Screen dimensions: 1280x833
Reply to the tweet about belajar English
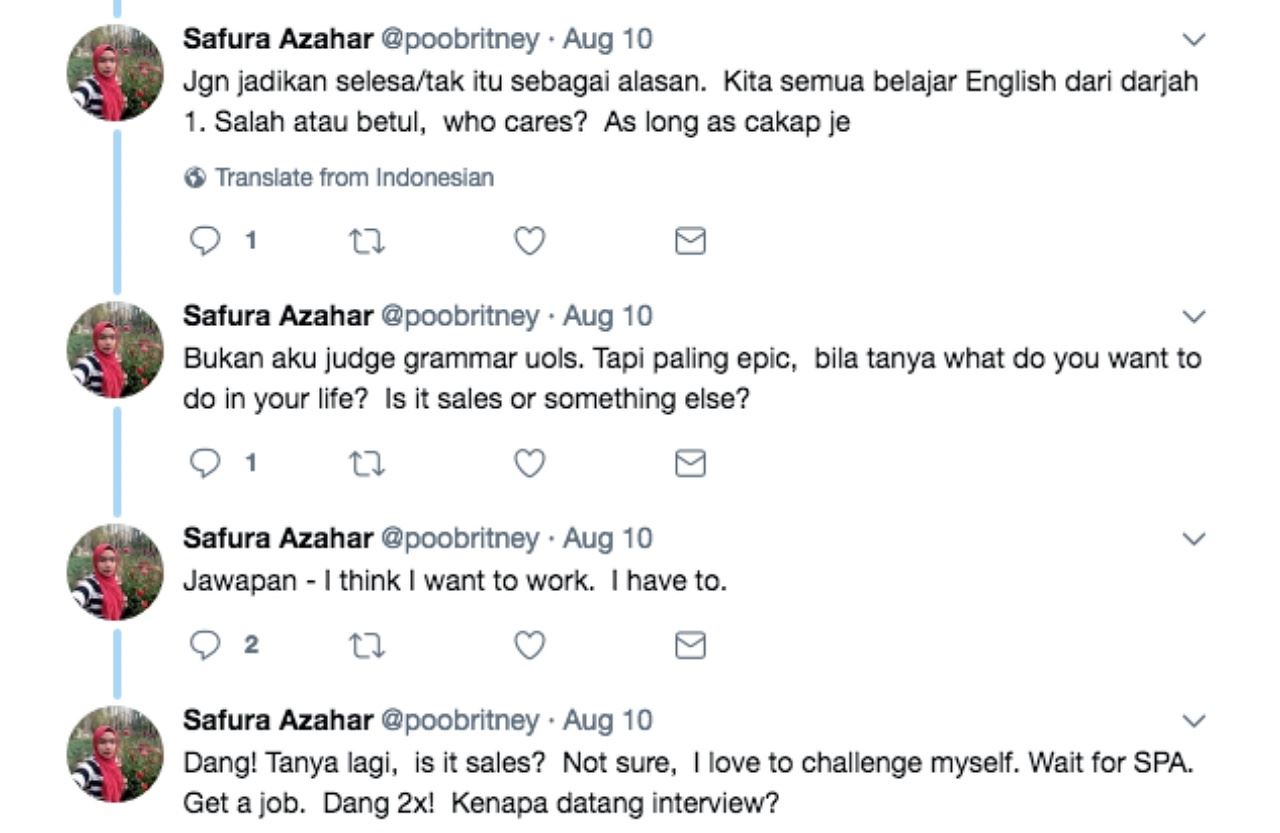click(x=203, y=239)
